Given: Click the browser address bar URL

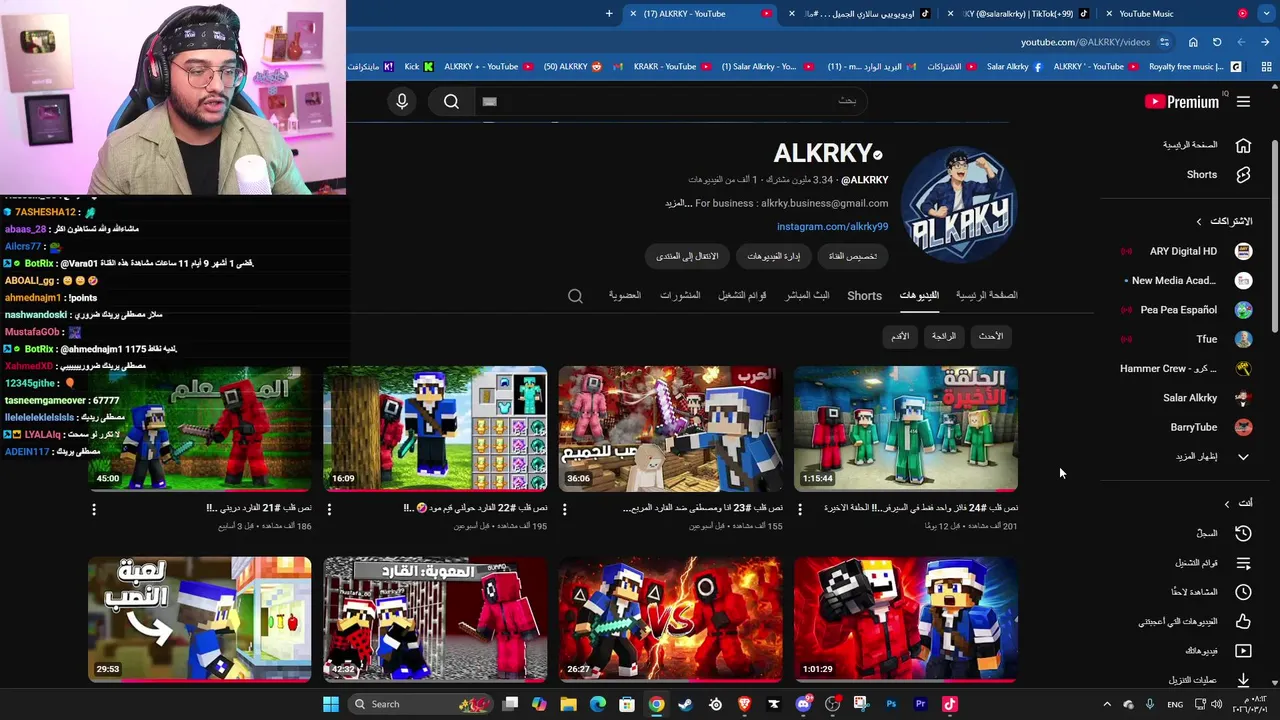Looking at the screenshot, I should tap(1085, 42).
